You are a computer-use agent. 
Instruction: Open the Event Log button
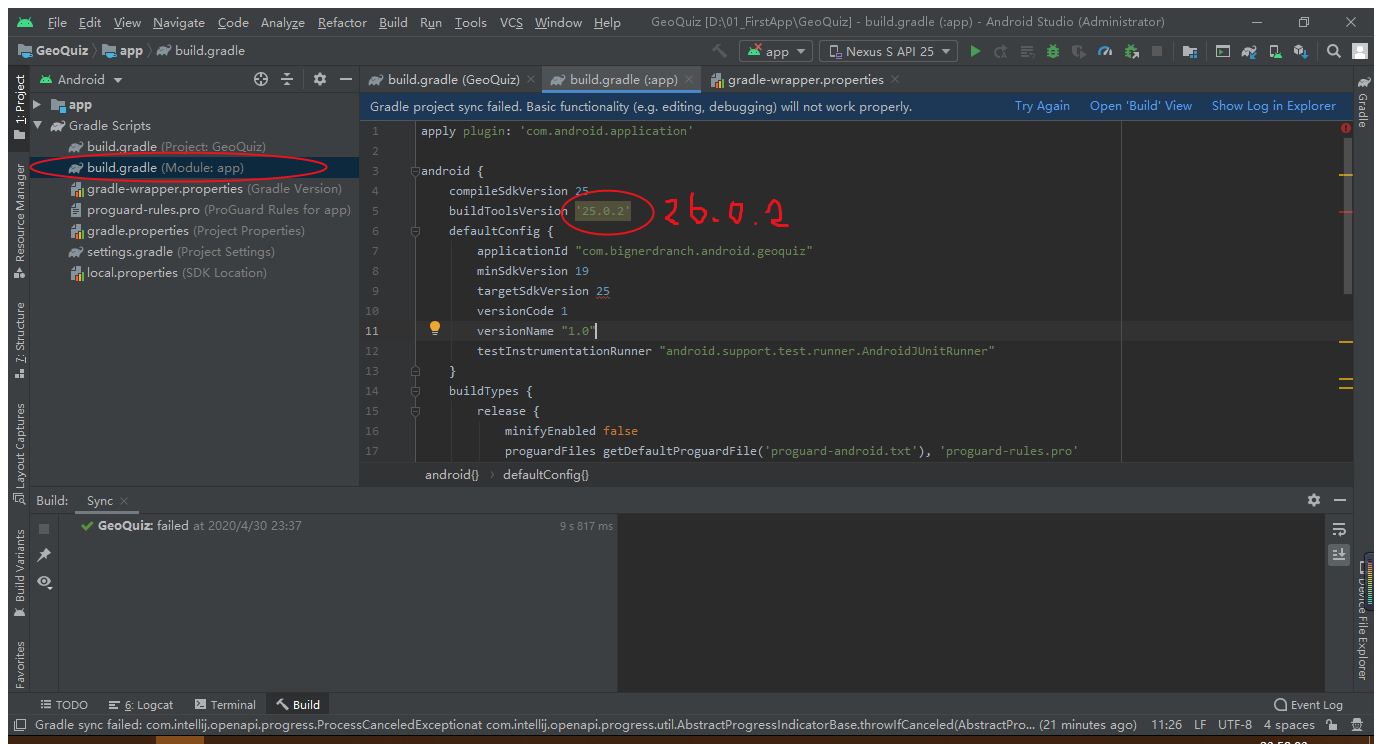point(1308,704)
